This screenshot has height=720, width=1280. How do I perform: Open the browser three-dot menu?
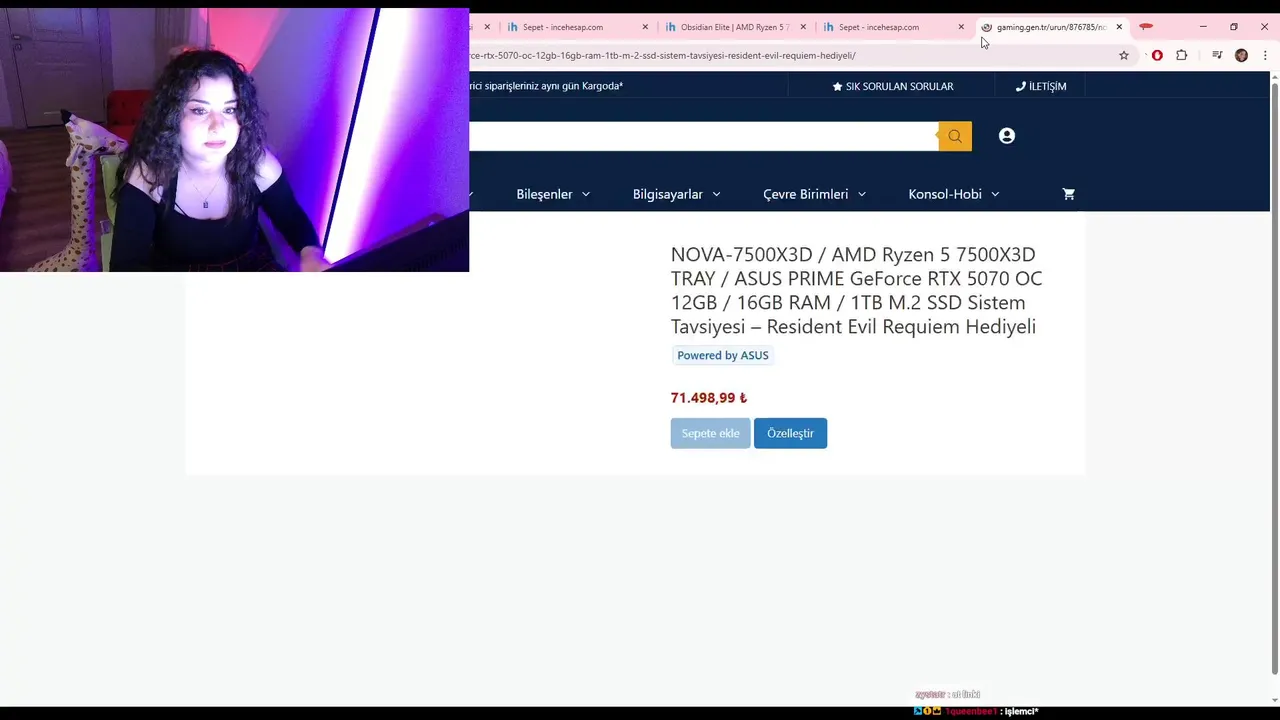point(1265,55)
